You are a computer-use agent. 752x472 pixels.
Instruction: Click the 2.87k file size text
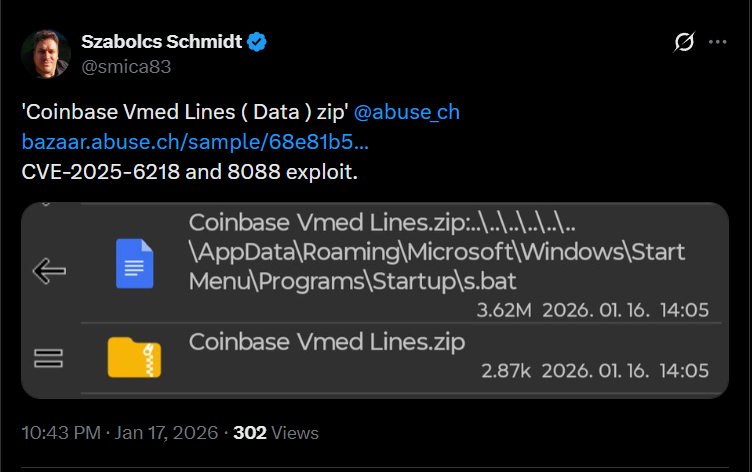[506, 371]
